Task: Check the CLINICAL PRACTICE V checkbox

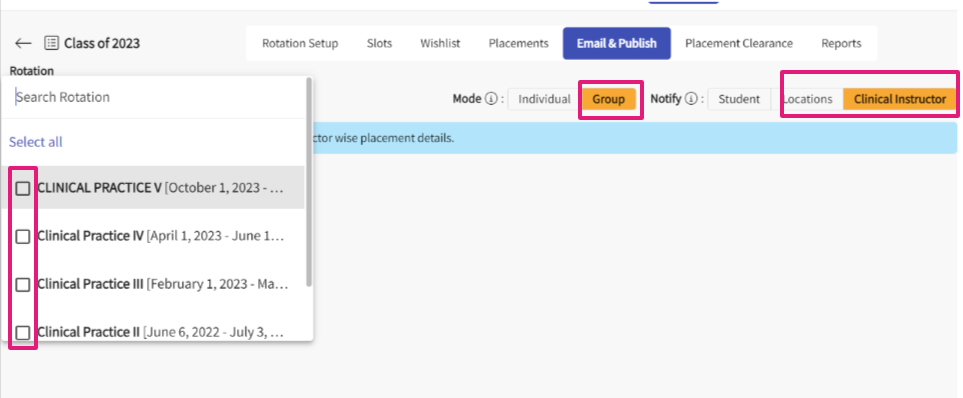Action: click(23, 188)
